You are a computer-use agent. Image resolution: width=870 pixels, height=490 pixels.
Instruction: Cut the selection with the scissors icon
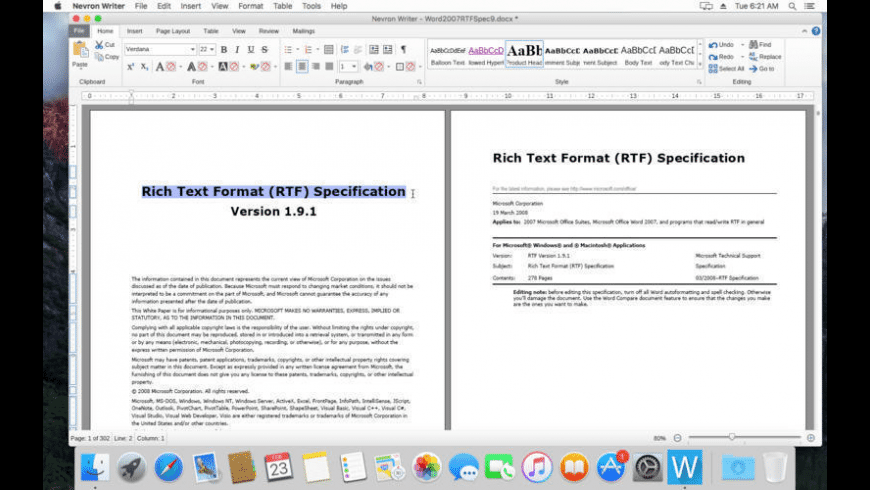pyautogui.click(x=99, y=45)
